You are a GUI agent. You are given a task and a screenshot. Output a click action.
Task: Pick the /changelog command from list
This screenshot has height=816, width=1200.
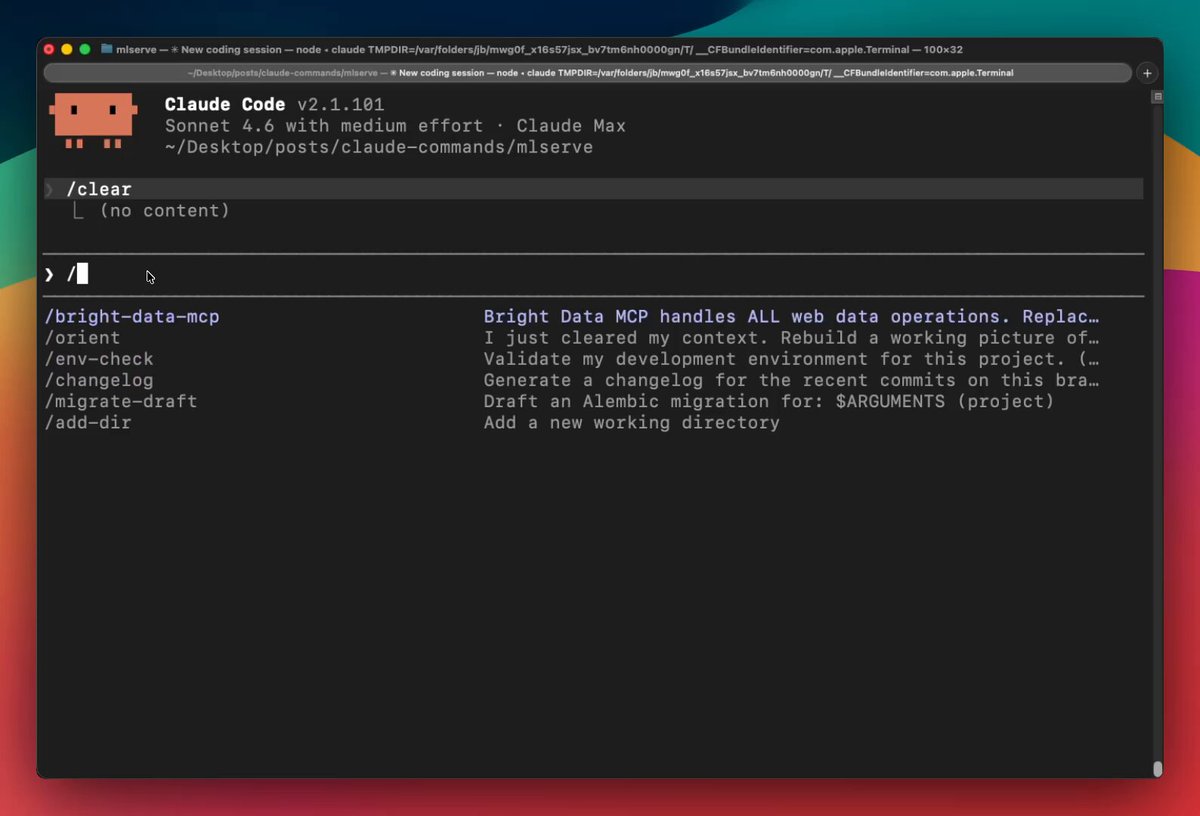99,380
